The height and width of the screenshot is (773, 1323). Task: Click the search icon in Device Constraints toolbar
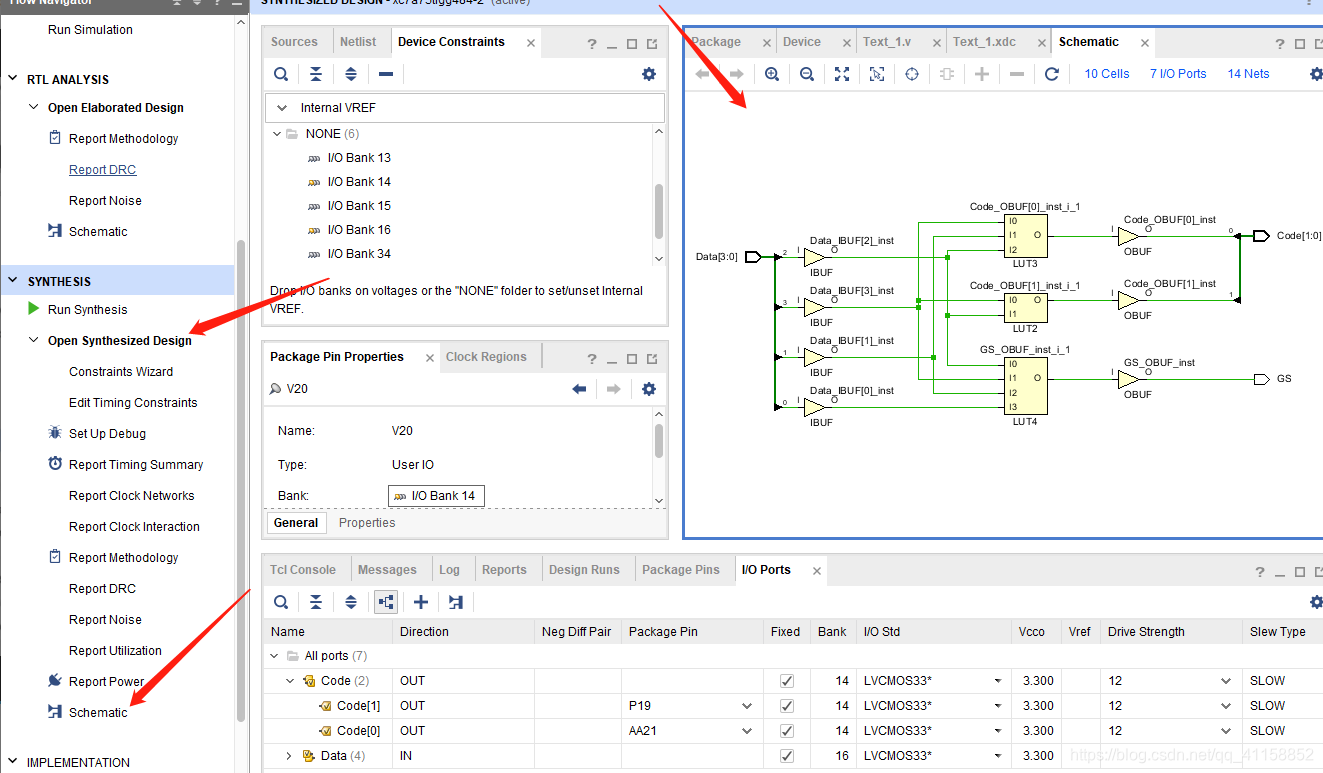coord(282,74)
